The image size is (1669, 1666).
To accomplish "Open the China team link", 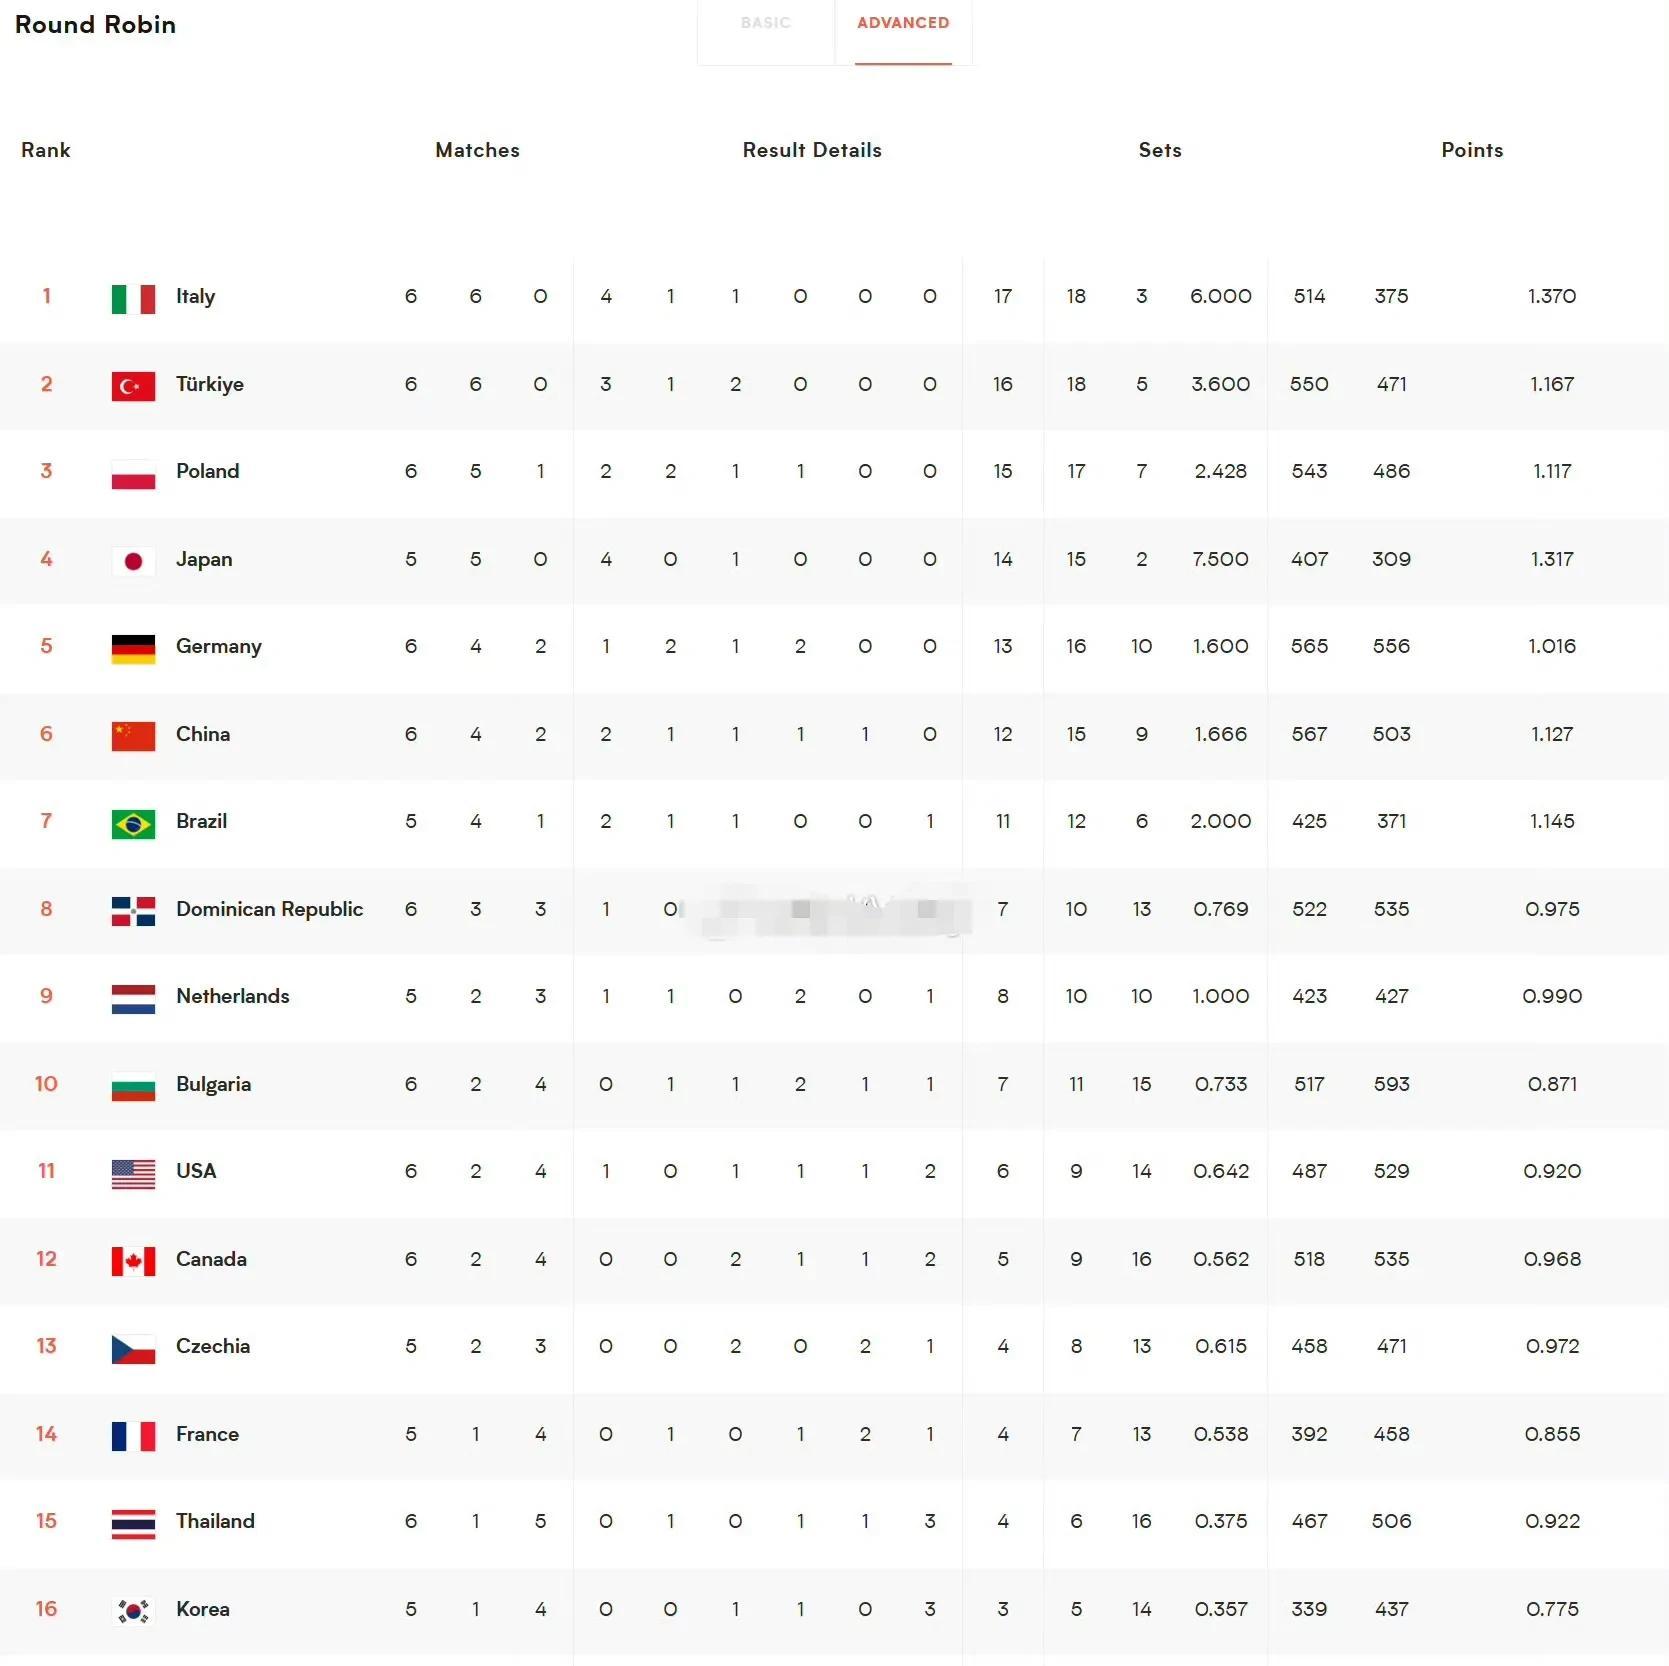I will pyautogui.click(x=203, y=734).
